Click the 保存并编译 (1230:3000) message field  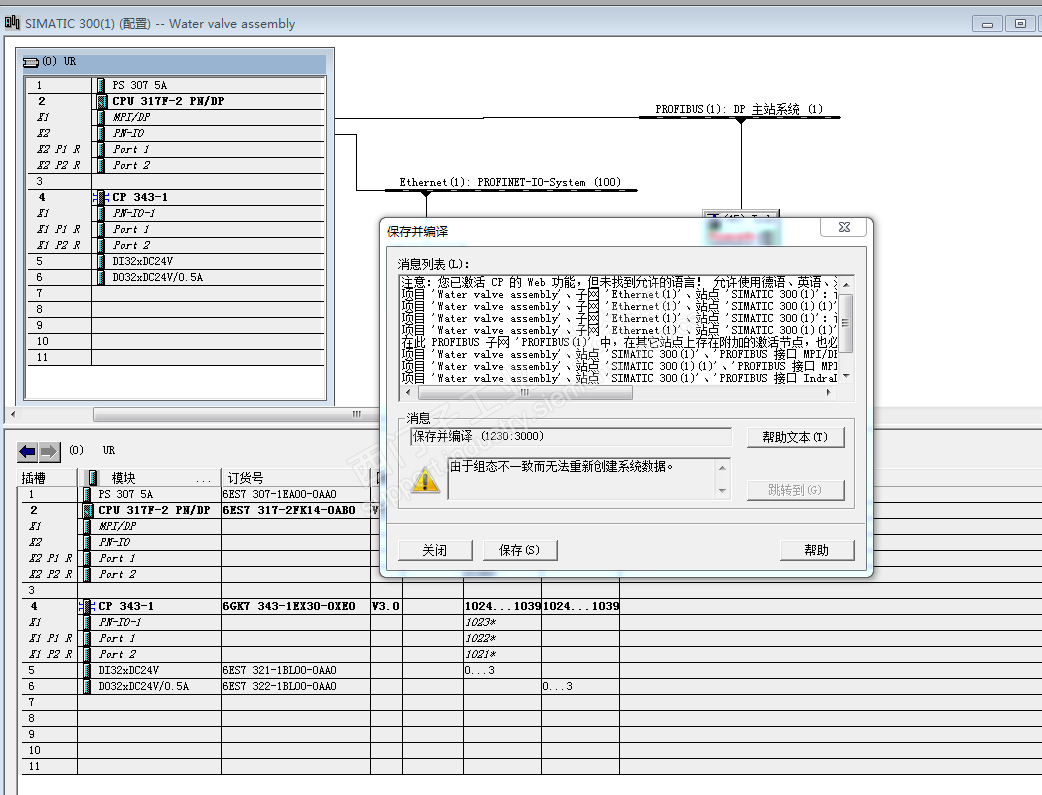click(x=571, y=437)
